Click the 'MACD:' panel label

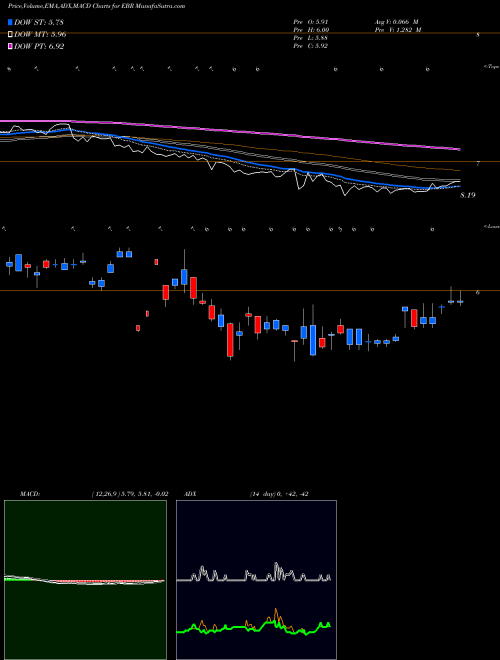[x=30, y=494]
